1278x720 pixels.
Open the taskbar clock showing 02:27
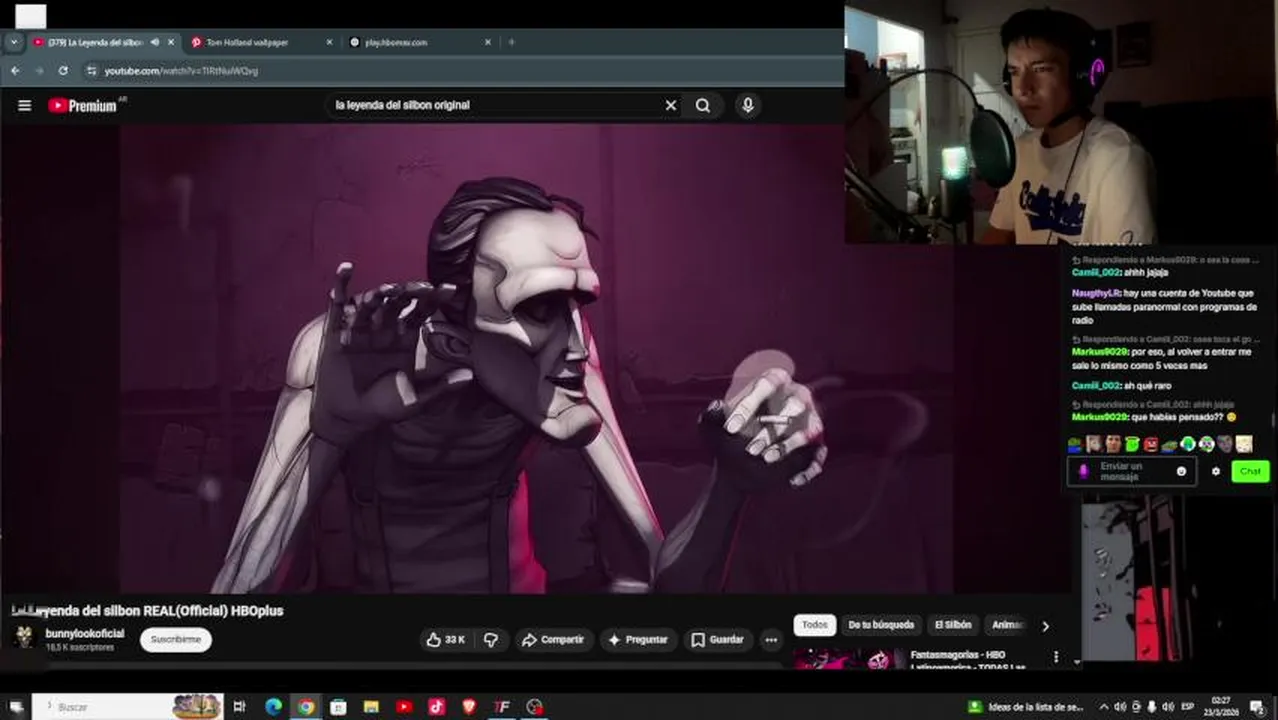pos(1221,707)
